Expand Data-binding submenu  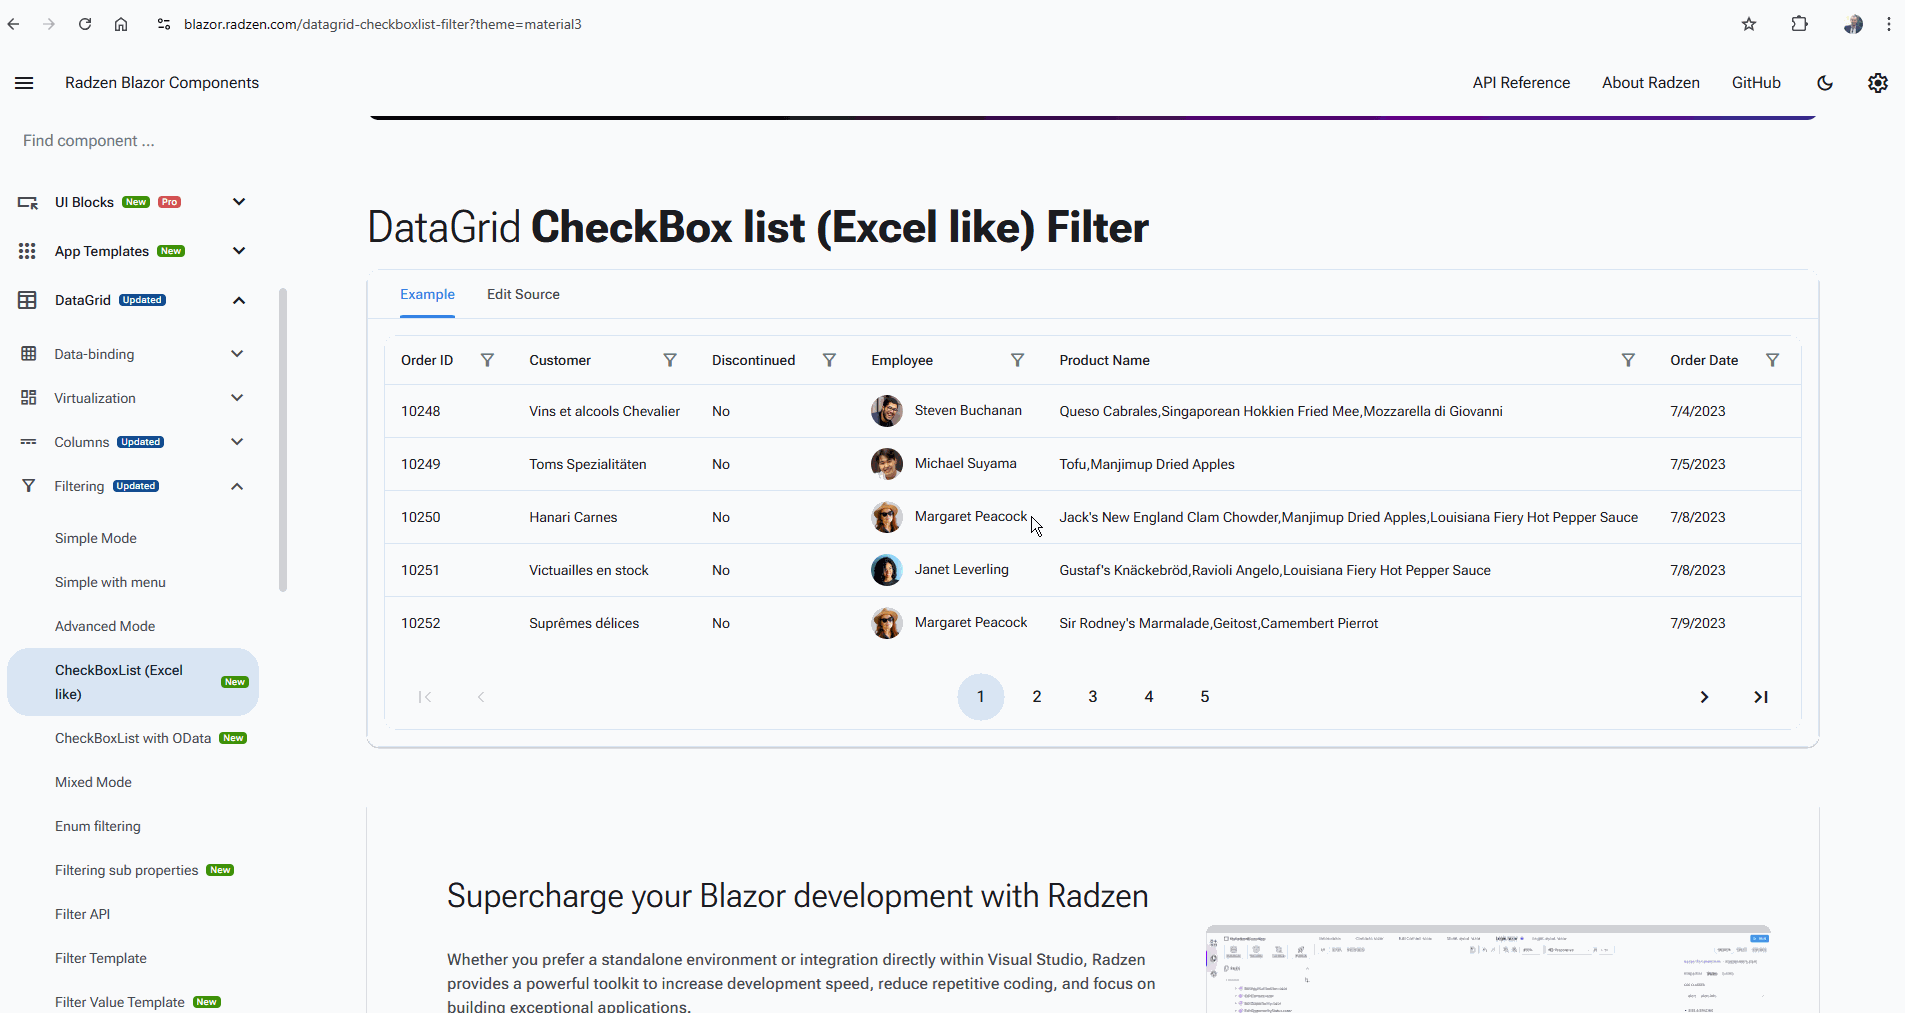[x=237, y=354]
